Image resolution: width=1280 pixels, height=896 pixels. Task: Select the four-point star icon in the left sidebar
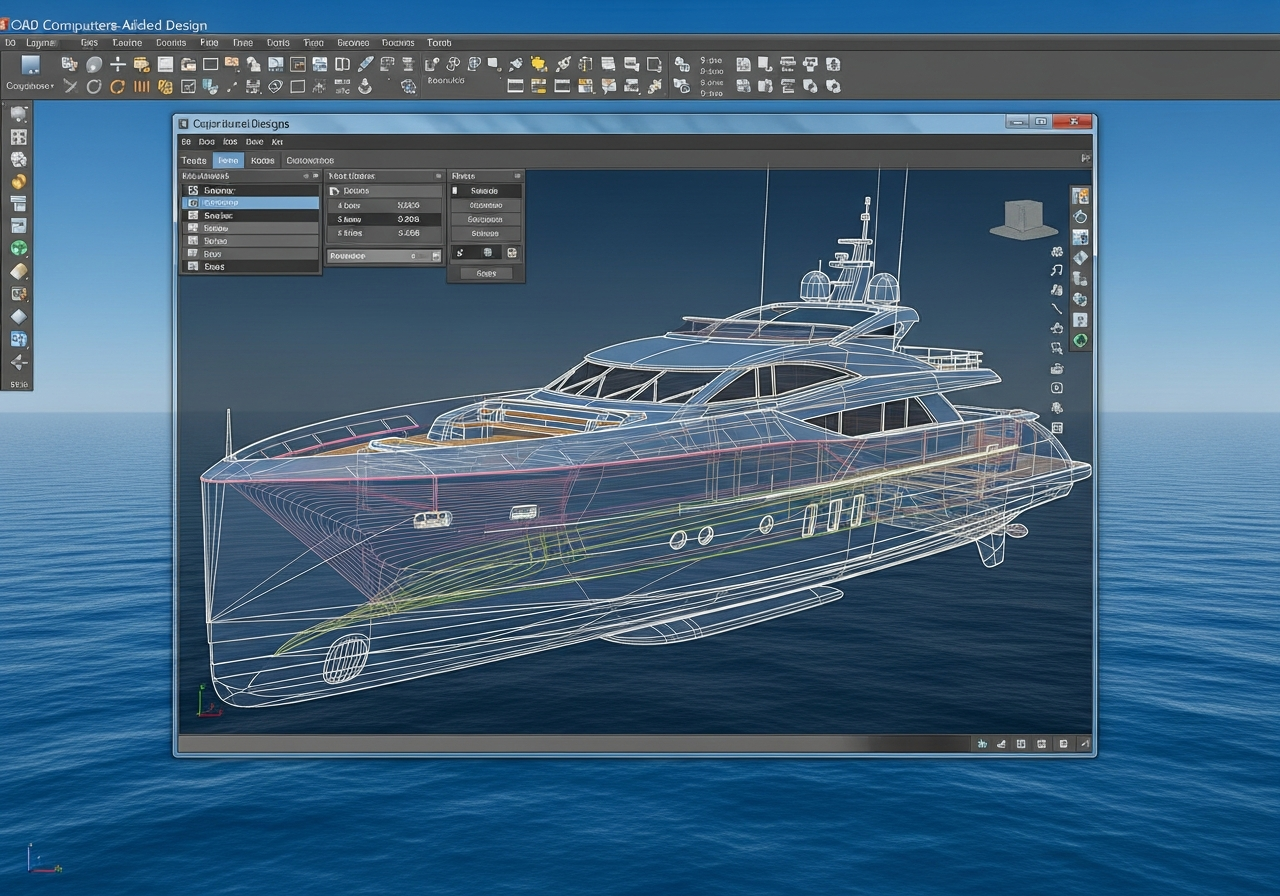(x=18, y=361)
